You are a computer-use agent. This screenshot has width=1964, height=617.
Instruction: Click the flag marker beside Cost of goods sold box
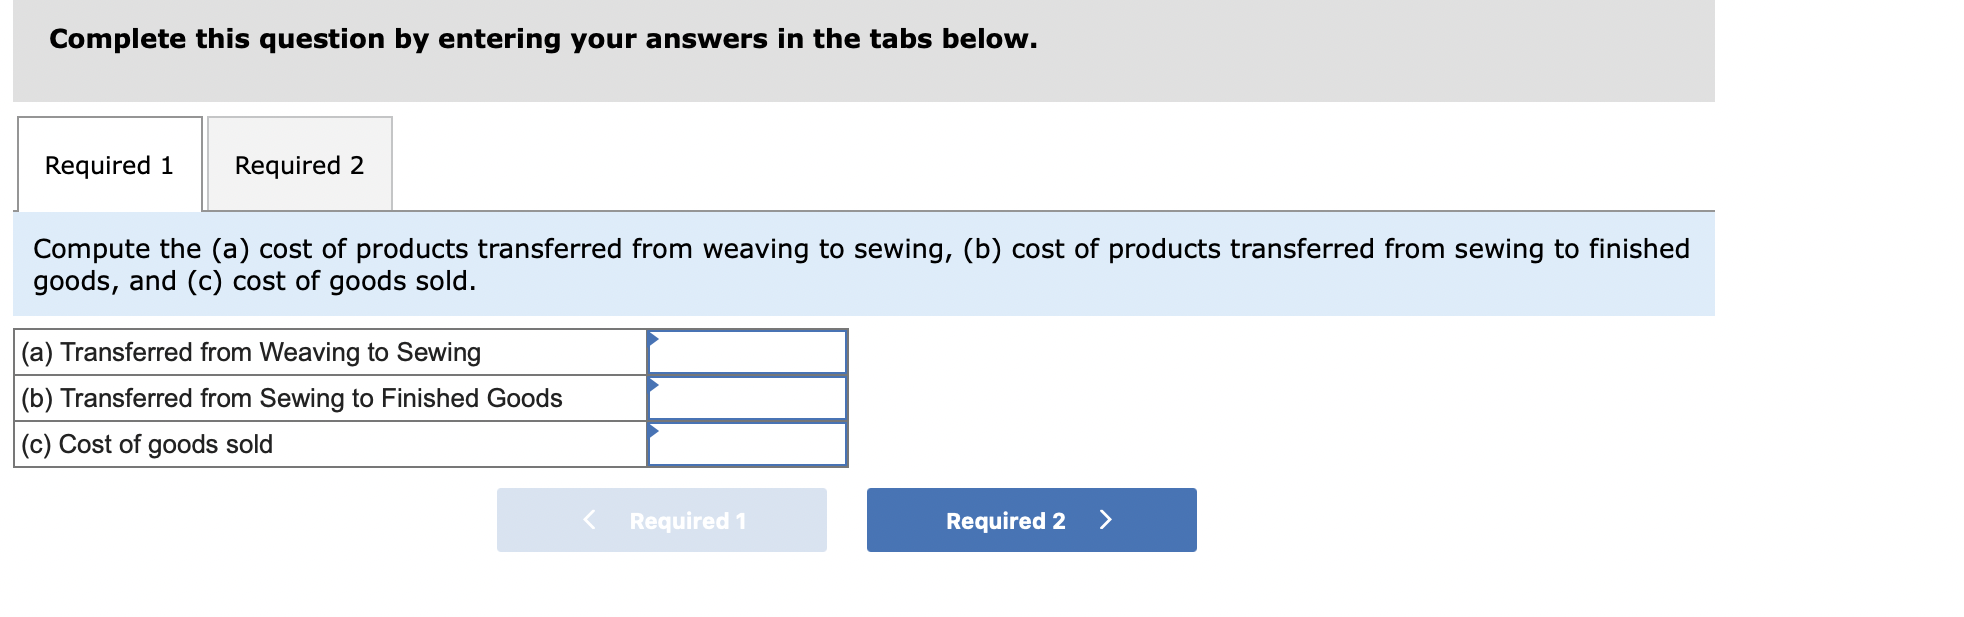click(655, 432)
